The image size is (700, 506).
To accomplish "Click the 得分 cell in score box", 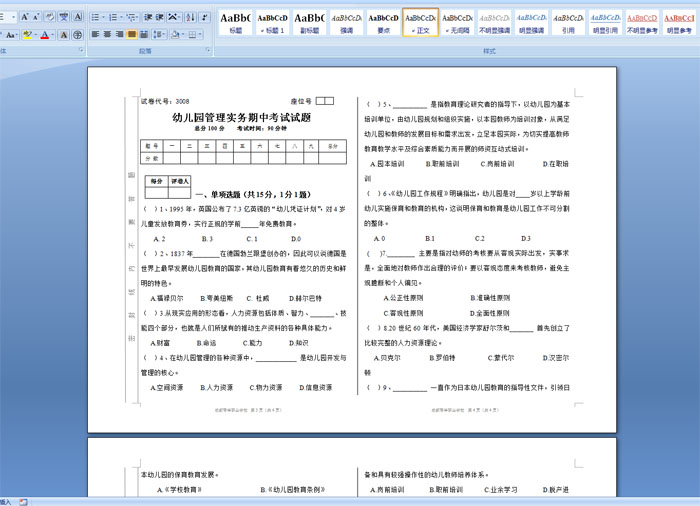I will 156,181.
